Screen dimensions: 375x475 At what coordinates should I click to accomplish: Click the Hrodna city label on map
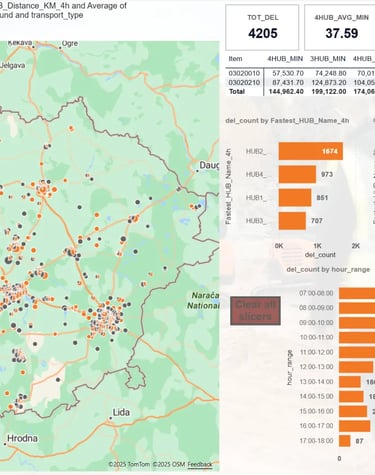[22, 438]
